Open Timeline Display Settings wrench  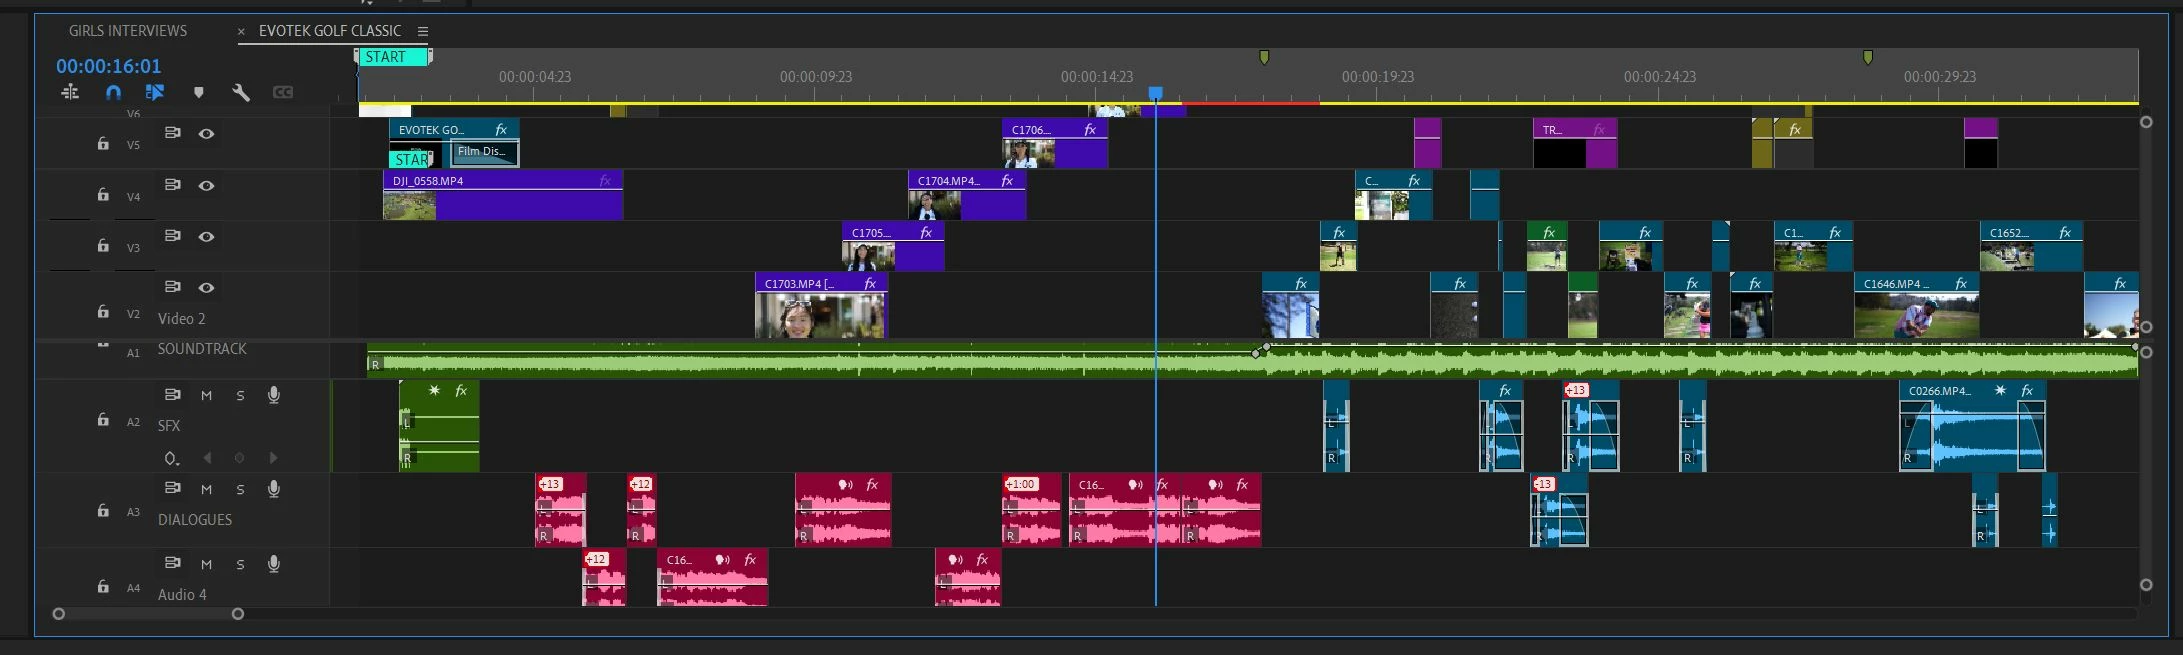point(241,92)
